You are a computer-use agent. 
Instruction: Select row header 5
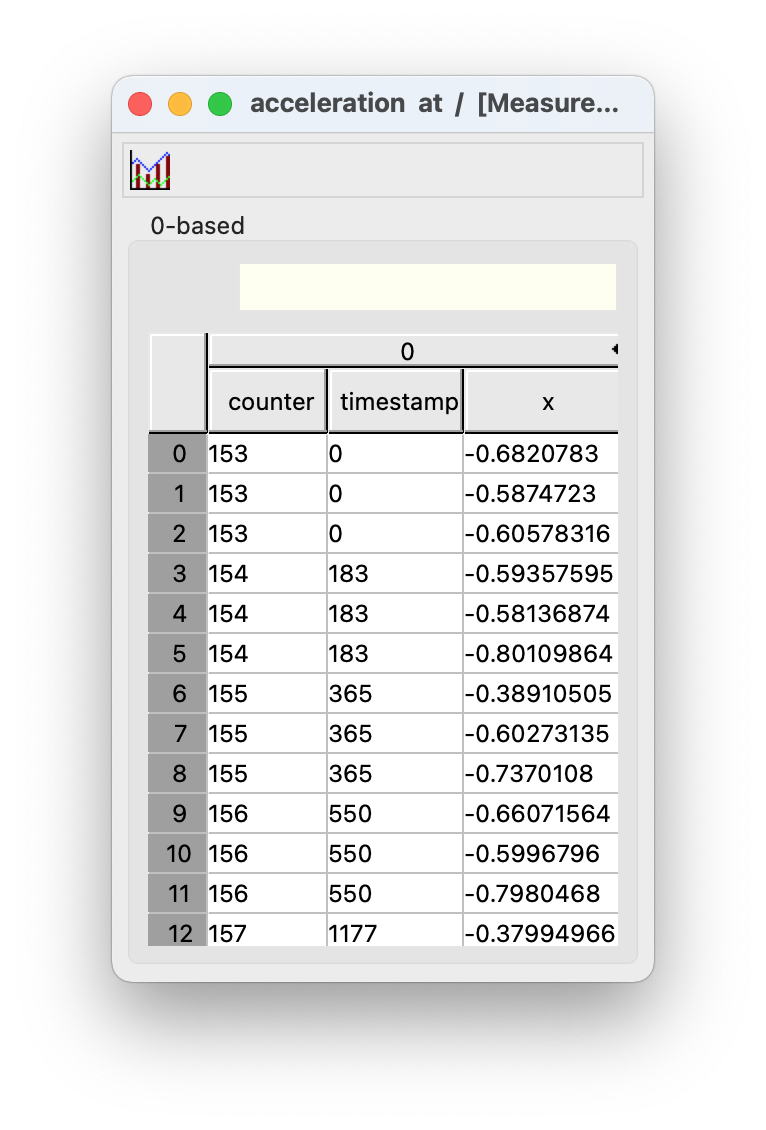(178, 654)
